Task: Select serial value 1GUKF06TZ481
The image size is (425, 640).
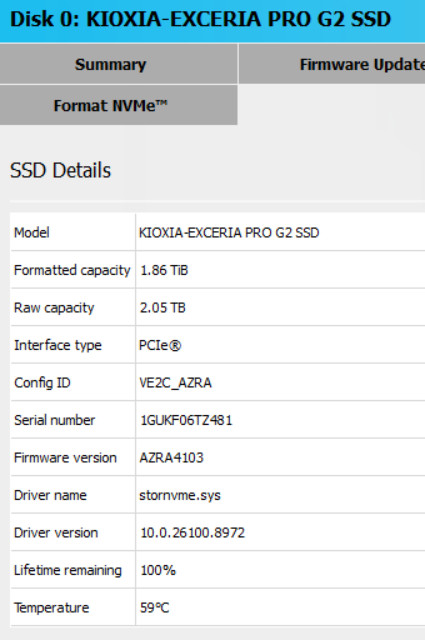Action: point(186,420)
